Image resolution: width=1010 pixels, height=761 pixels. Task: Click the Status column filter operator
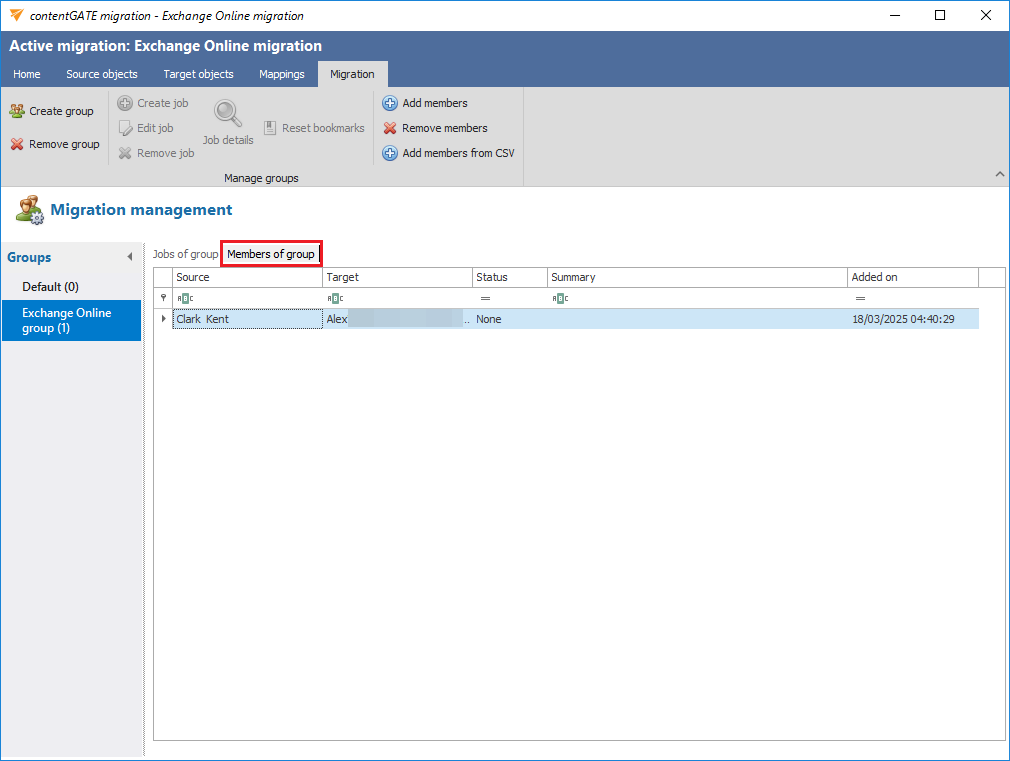tap(485, 298)
